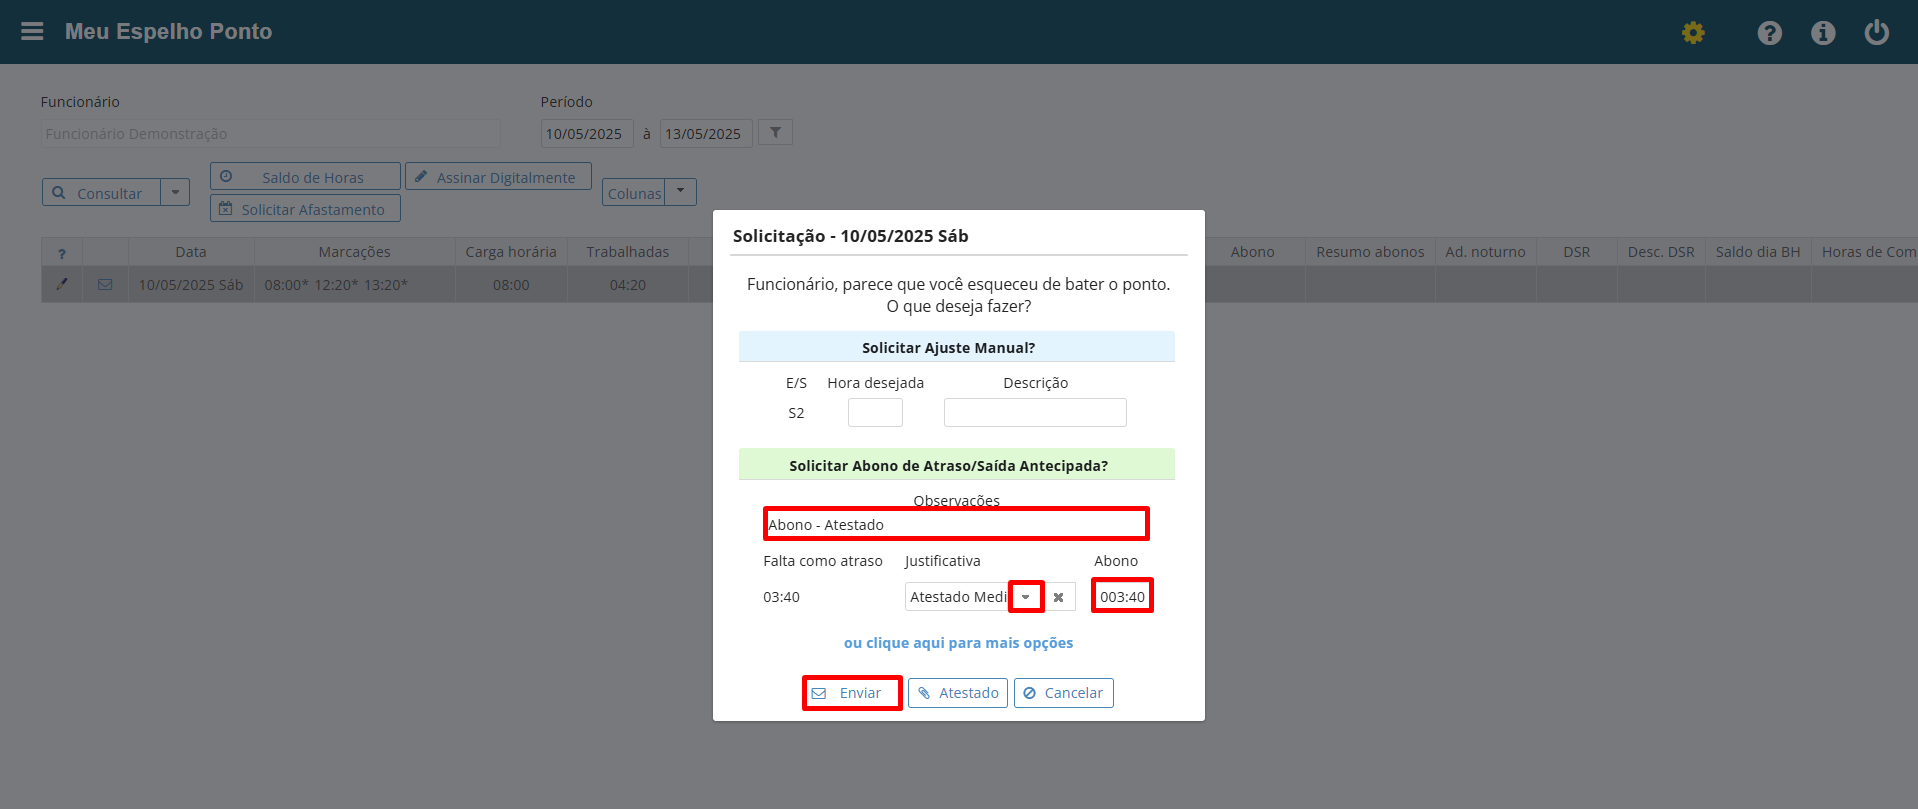Show the information icon
The image size is (1918, 809).
1823,33
